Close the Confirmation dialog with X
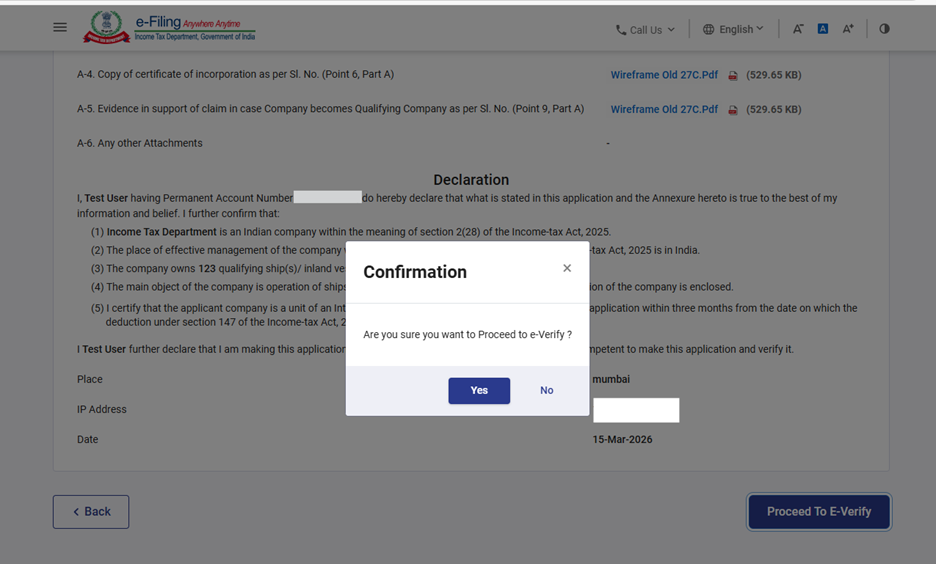Viewport: 936px width, 564px height. (x=567, y=268)
